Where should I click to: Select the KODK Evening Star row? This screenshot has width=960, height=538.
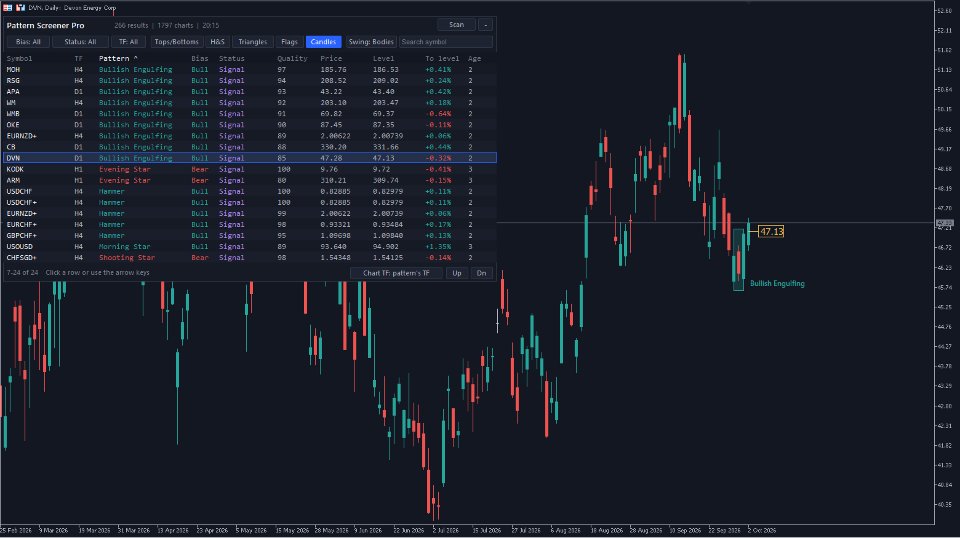pos(250,169)
